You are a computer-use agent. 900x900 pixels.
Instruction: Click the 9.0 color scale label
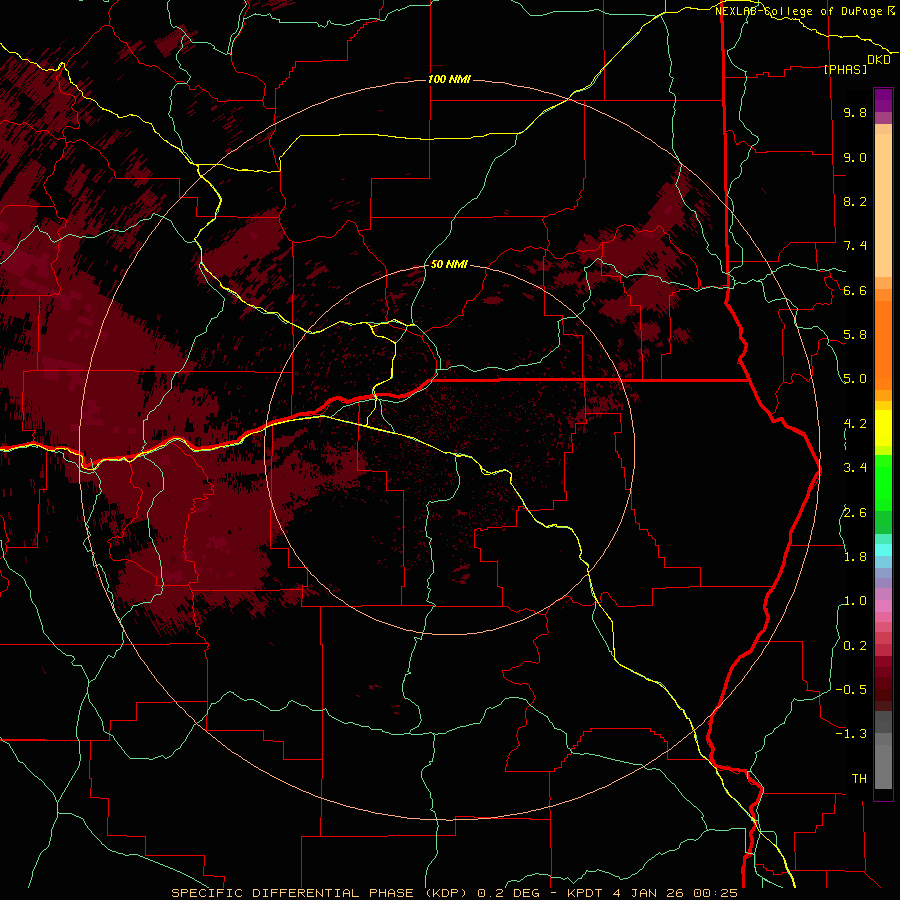pos(855,157)
